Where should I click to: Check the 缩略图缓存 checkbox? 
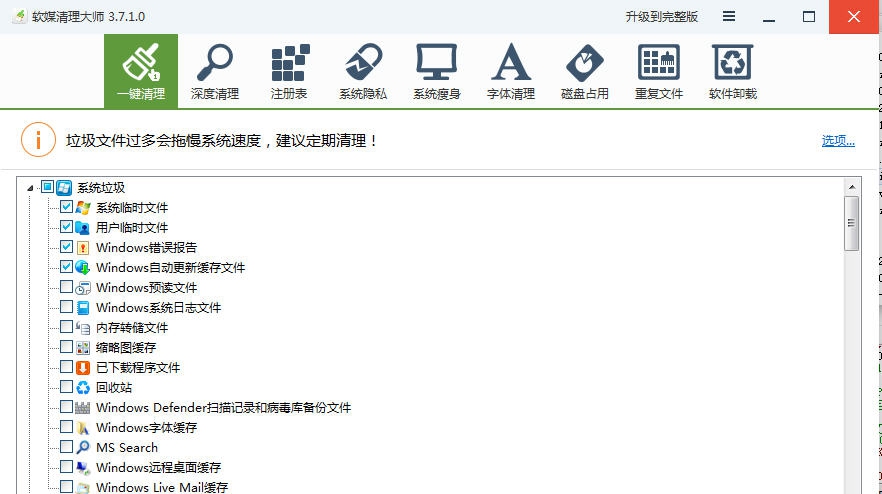(66, 347)
